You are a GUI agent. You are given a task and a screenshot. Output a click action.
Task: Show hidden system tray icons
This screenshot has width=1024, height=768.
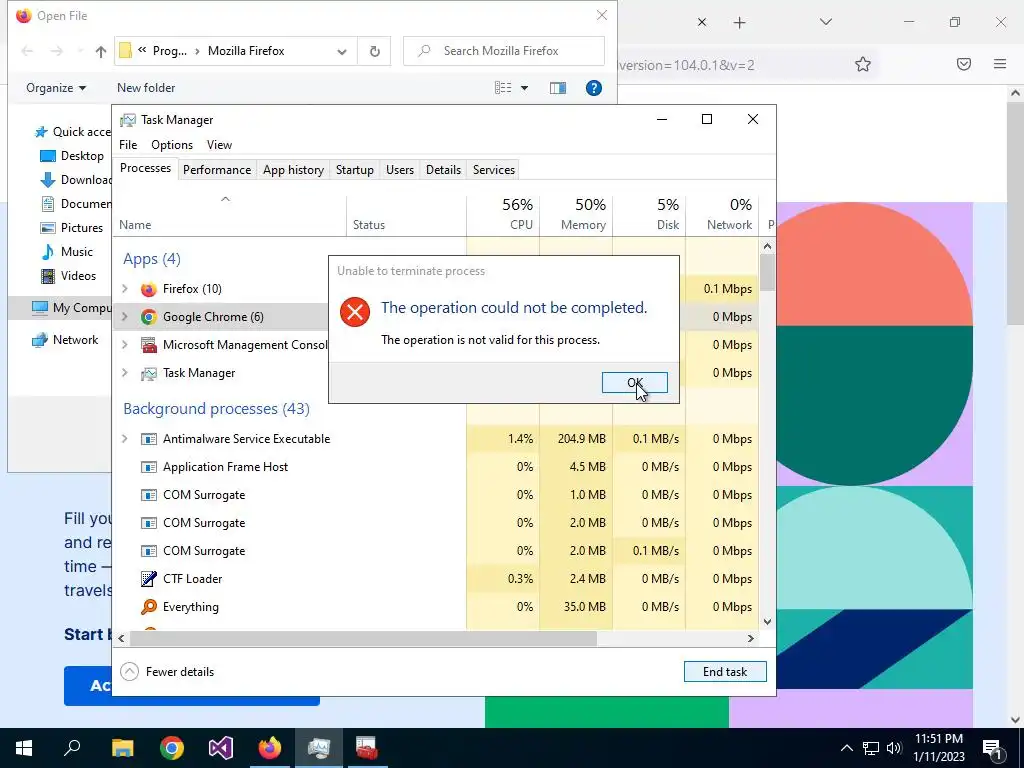(846, 748)
